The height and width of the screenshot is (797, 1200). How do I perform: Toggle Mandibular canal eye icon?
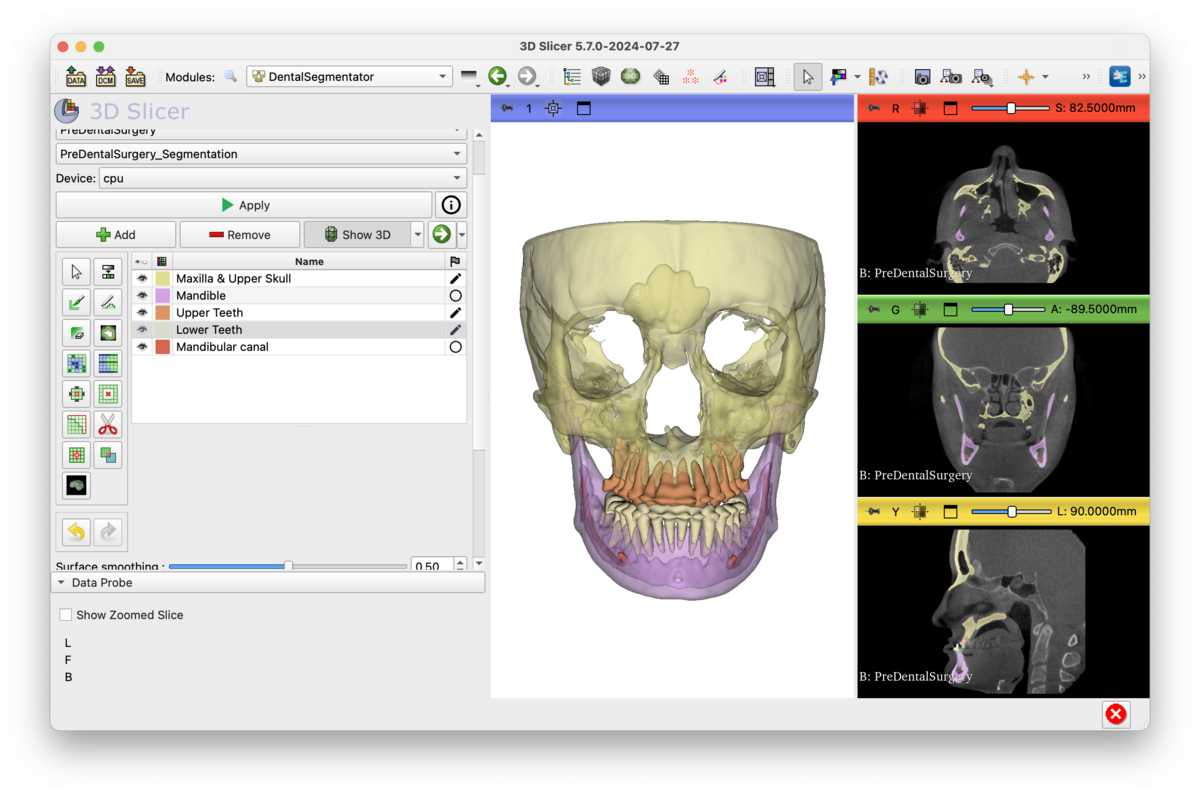tap(142, 347)
